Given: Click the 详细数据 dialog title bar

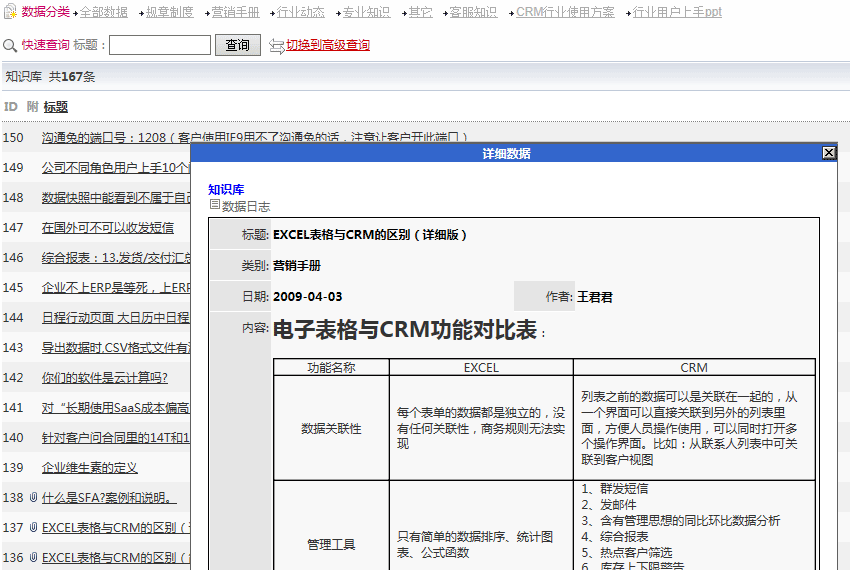Looking at the screenshot, I should [506, 153].
